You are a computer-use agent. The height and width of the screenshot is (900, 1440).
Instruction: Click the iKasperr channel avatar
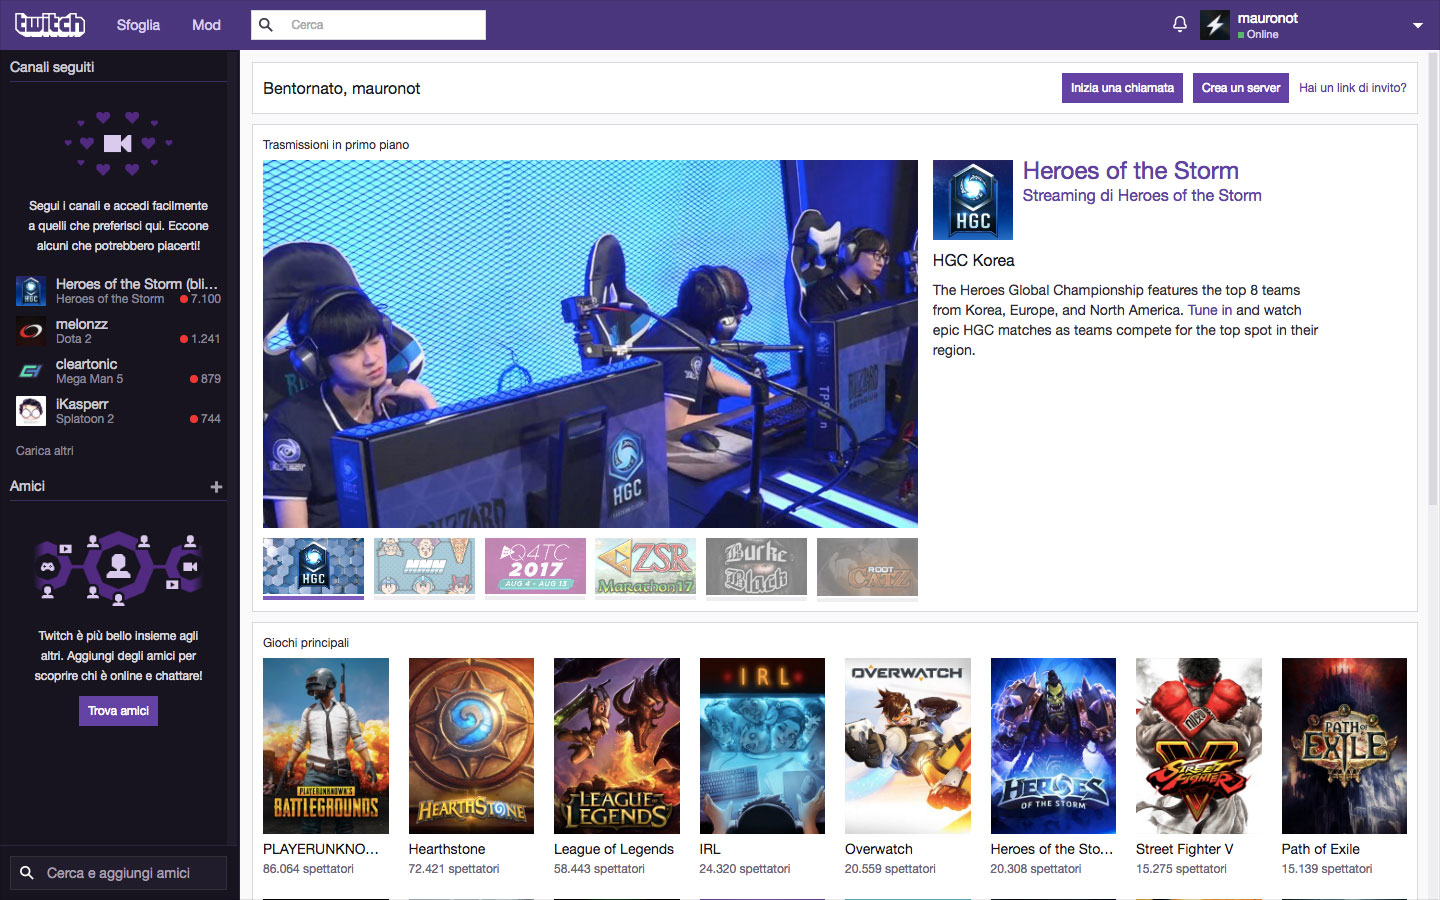[31, 411]
